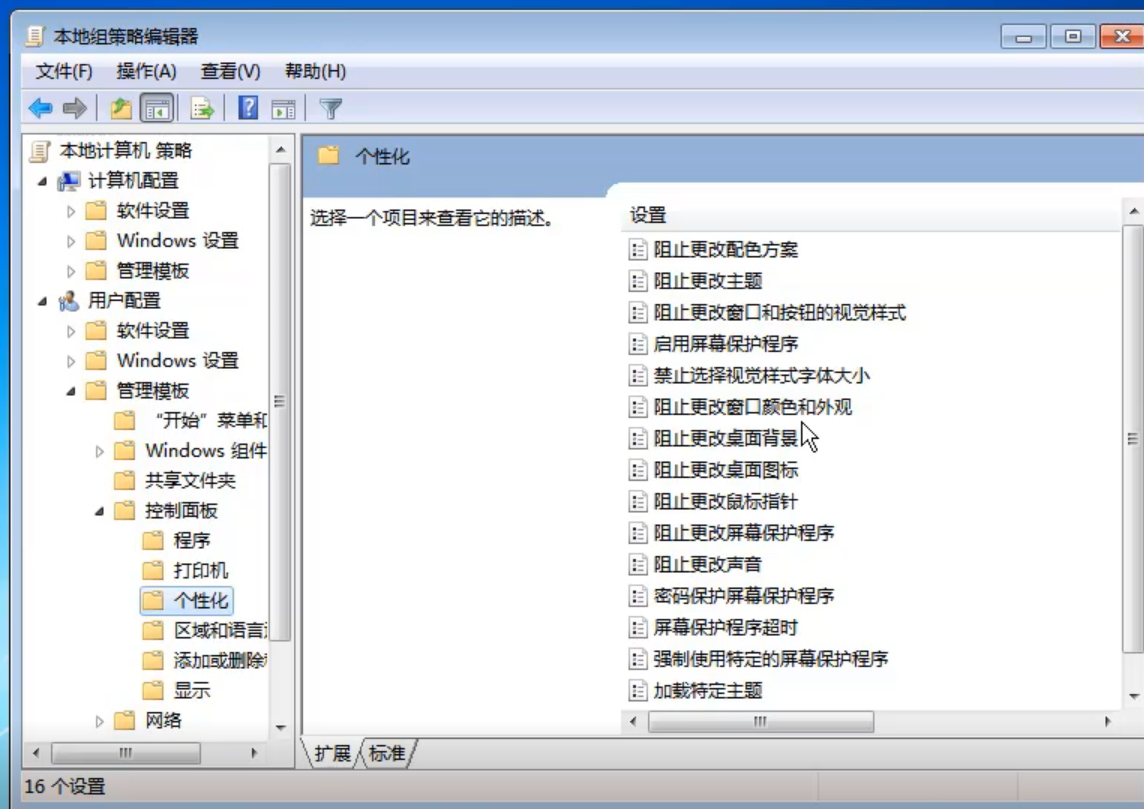Select the 显示 folder in the tree

192,691
